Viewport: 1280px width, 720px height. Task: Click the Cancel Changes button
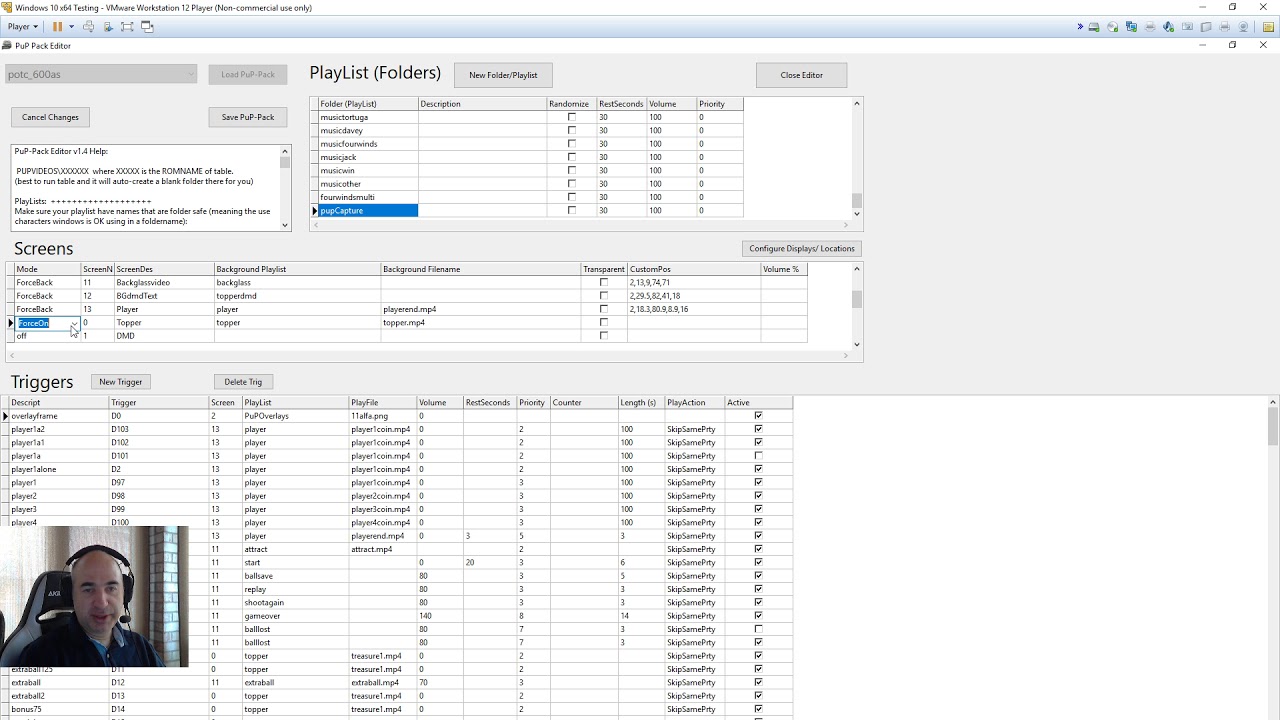50,117
